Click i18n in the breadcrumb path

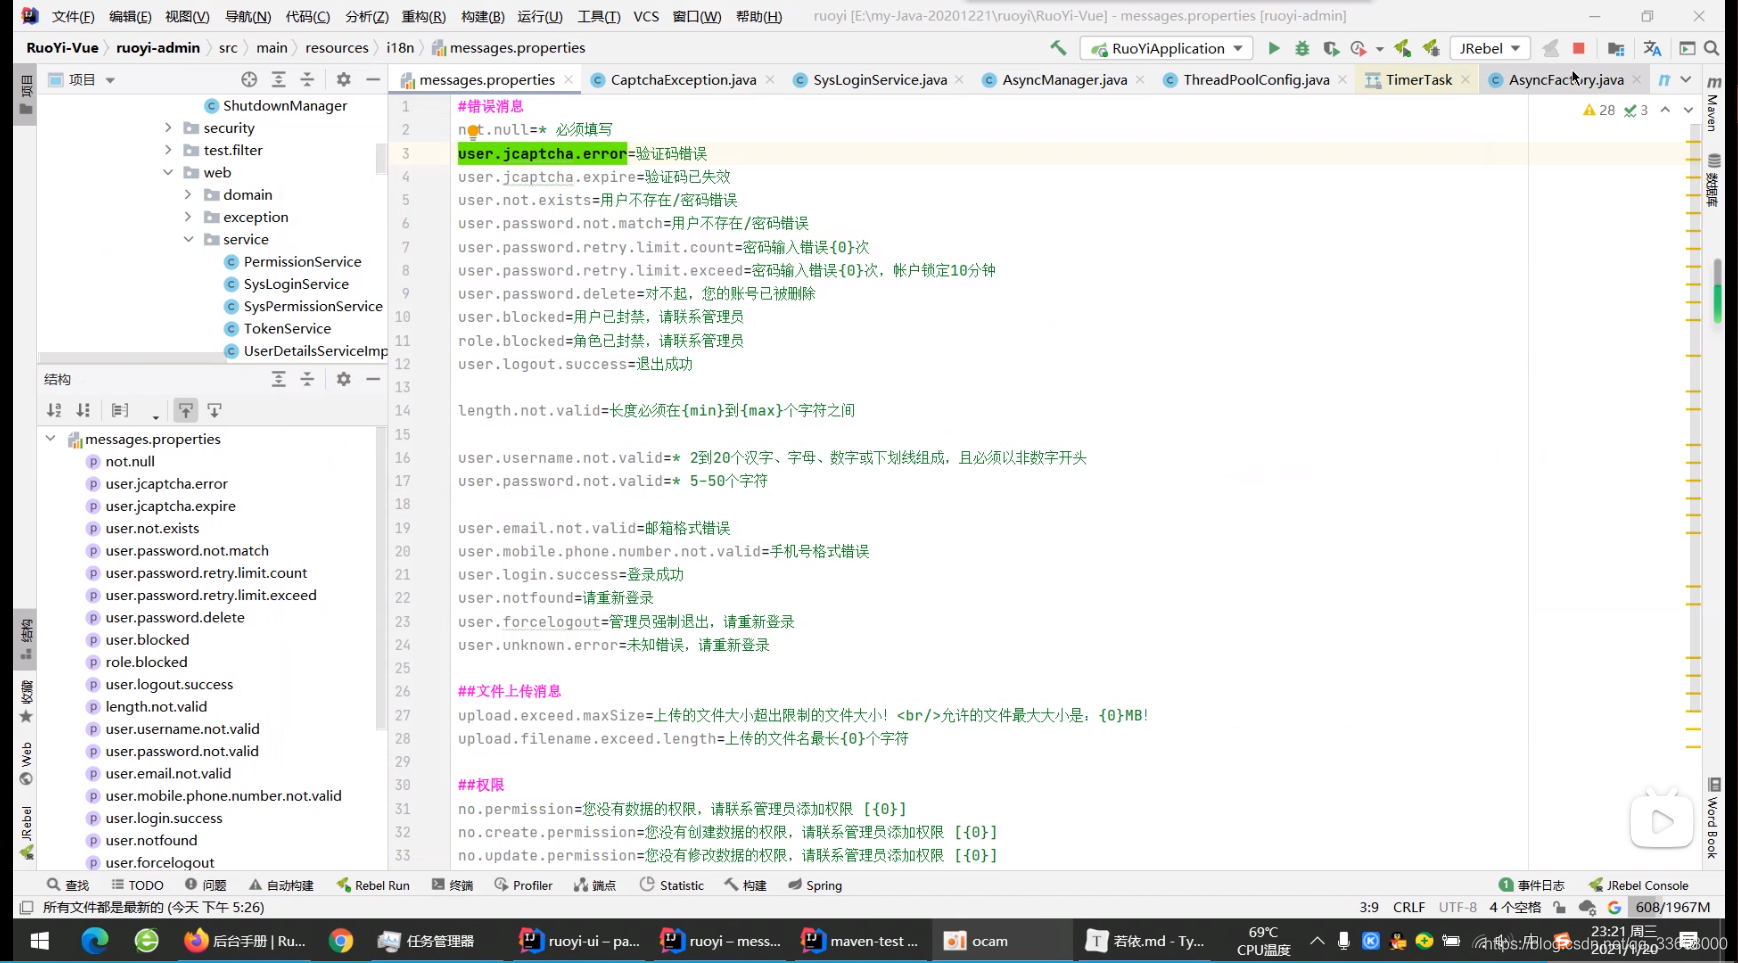[400, 47]
